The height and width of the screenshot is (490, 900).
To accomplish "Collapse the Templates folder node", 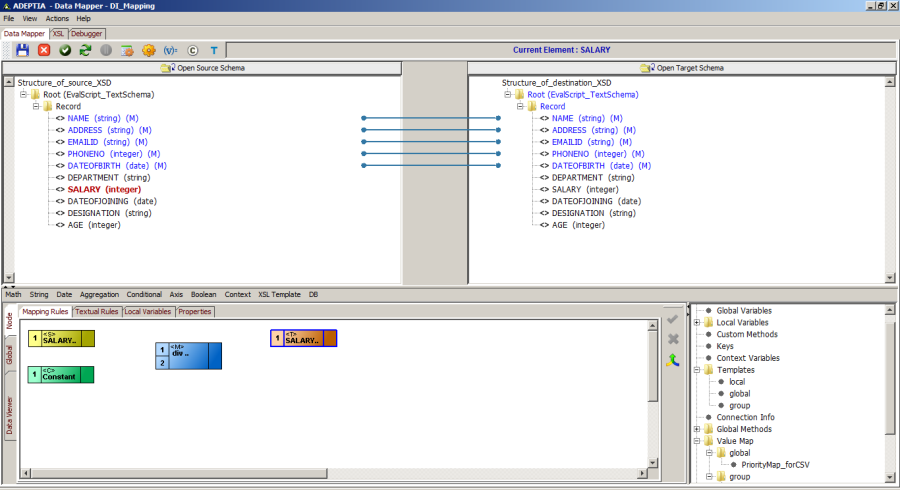I will 696,370.
